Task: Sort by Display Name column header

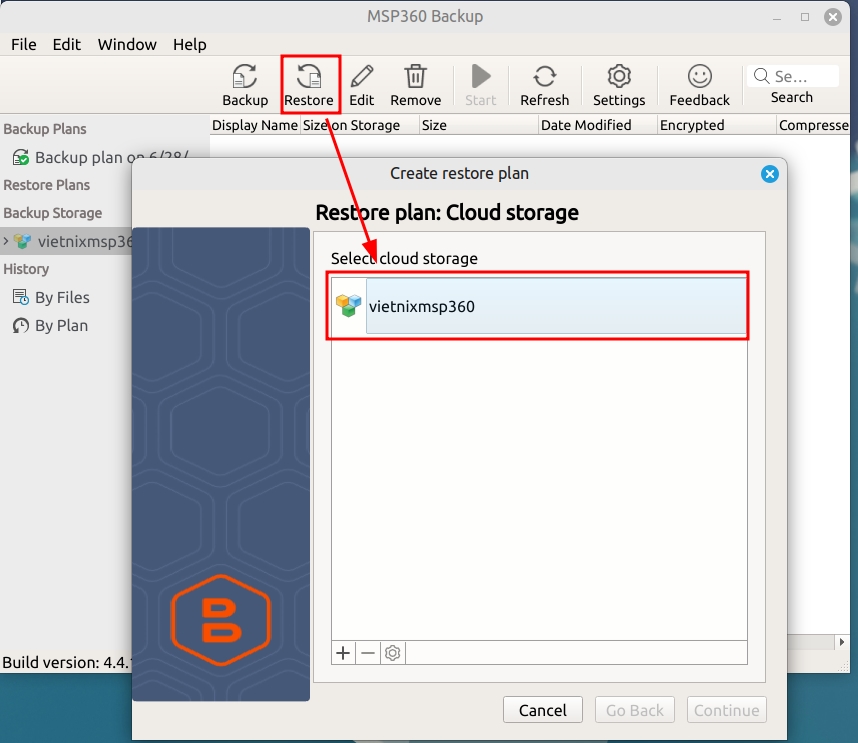Action: coord(254,125)
